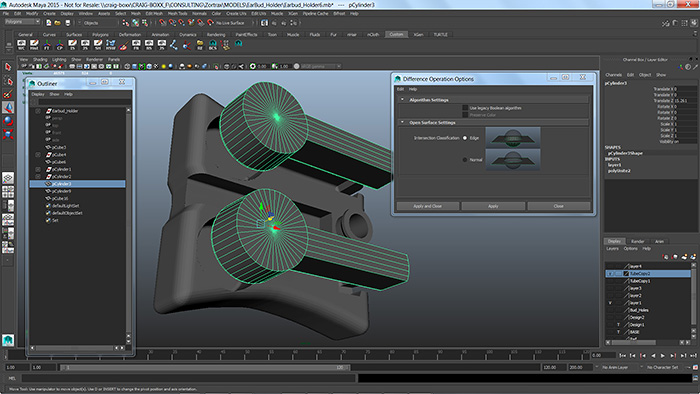Click the paint palette shelf icon
This screenshot has width=700, height=394.
click(x=124, y=45)
